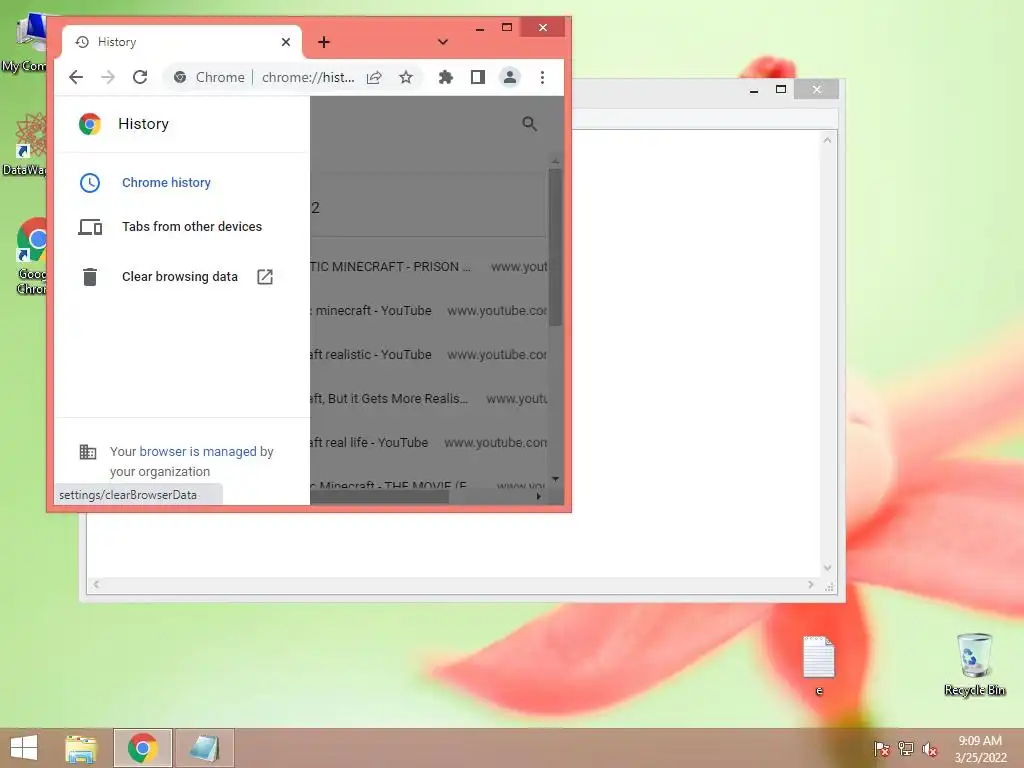The width and height of the screenshot is (1024, 768).
Task: Open the 'browser is managed' link
Action: click(198, 451)
